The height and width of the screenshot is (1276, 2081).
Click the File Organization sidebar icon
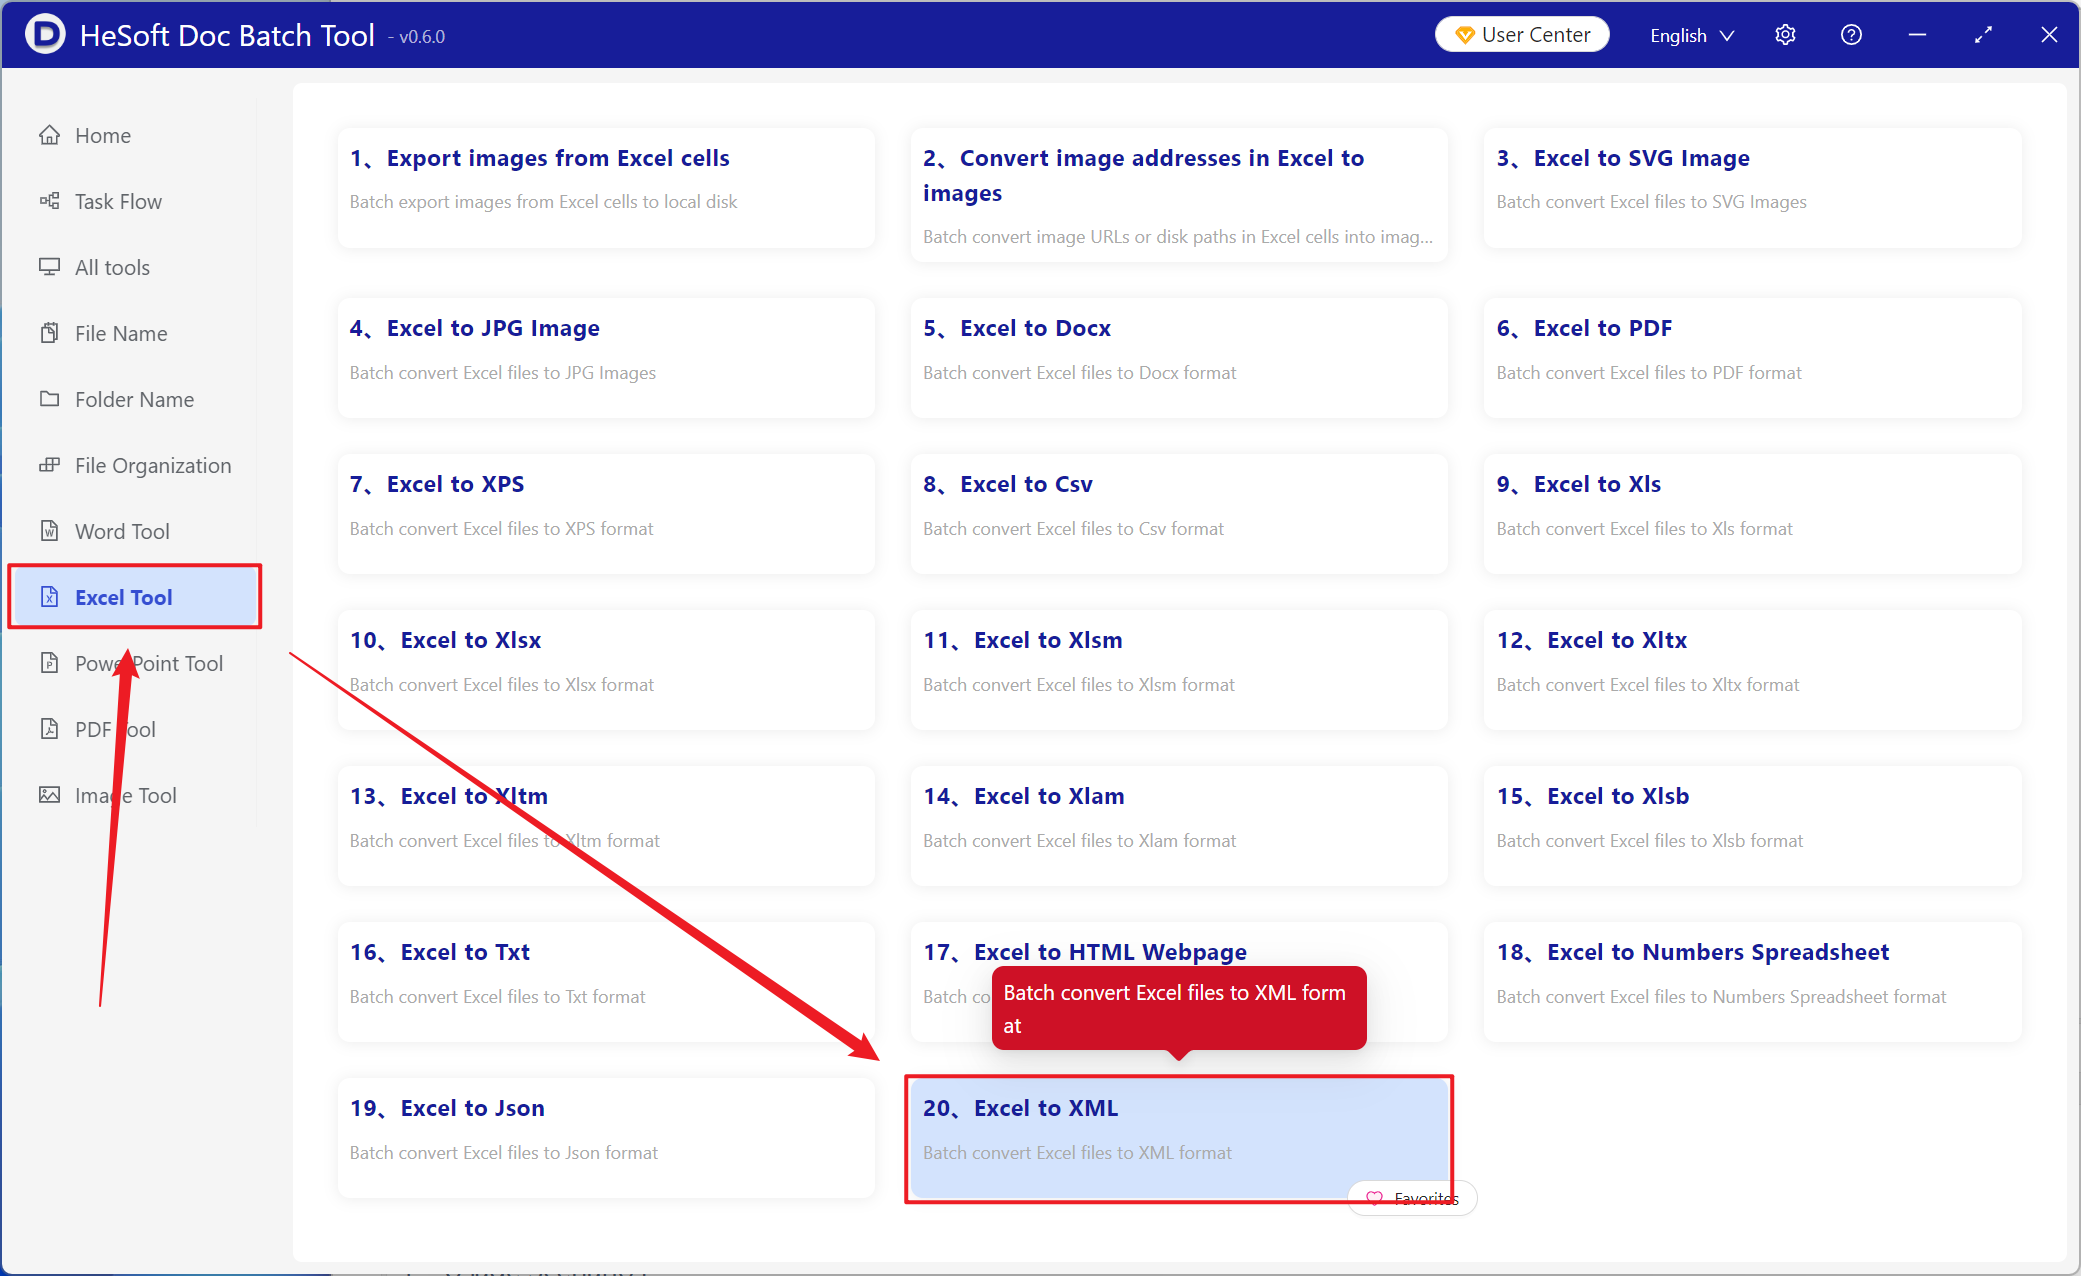coord(49,465)
